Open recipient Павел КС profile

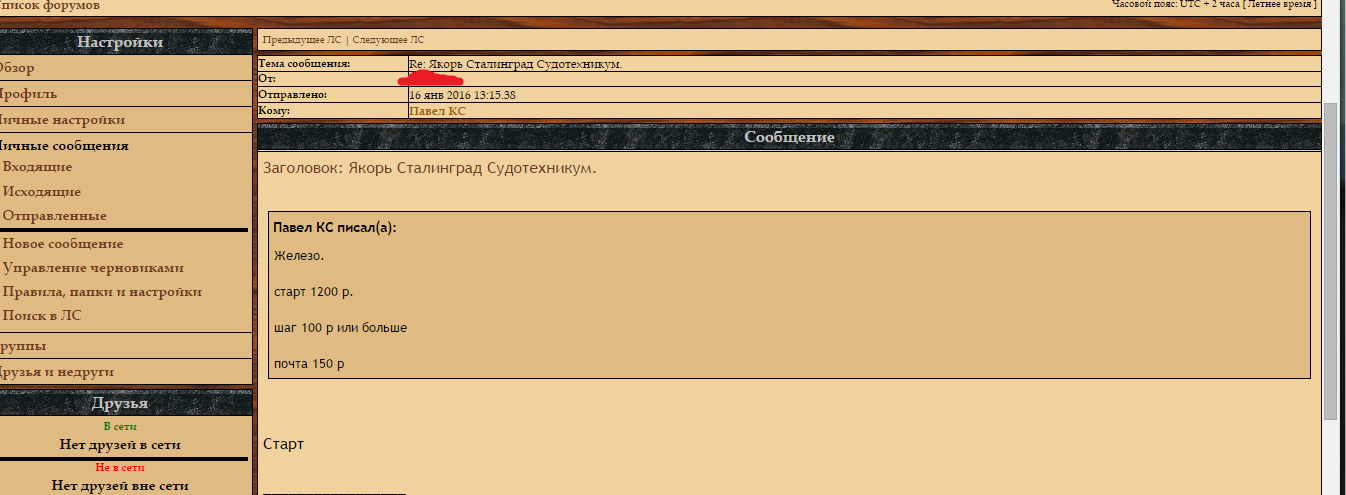tap(437, 111)
